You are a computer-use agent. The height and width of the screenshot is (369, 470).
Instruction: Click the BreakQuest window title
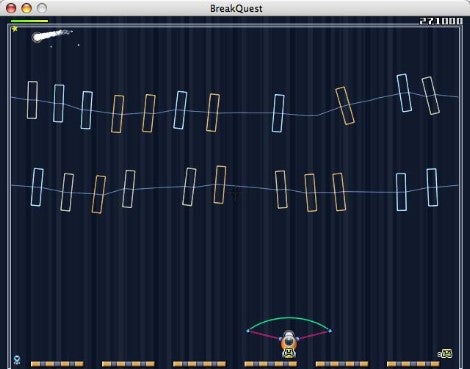pos(236,8)
